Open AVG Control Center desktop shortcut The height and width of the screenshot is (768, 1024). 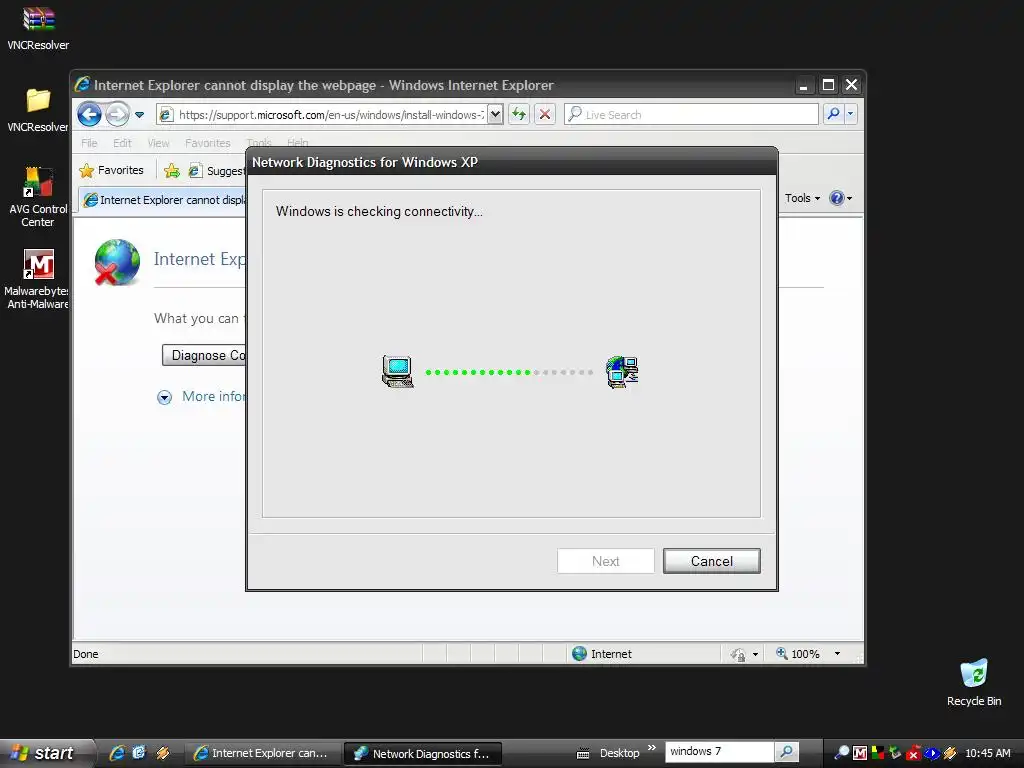tap(38, 196)
